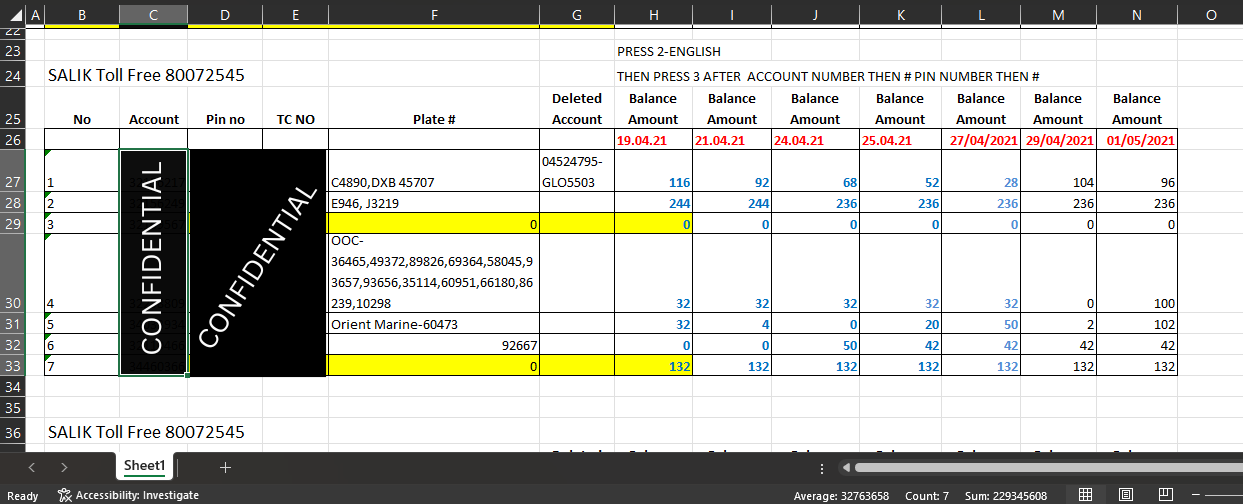The height and width of the screenshot is (504, 1243).
Task: Select the plate cell 'E946, J3219'
Action: 434,203
